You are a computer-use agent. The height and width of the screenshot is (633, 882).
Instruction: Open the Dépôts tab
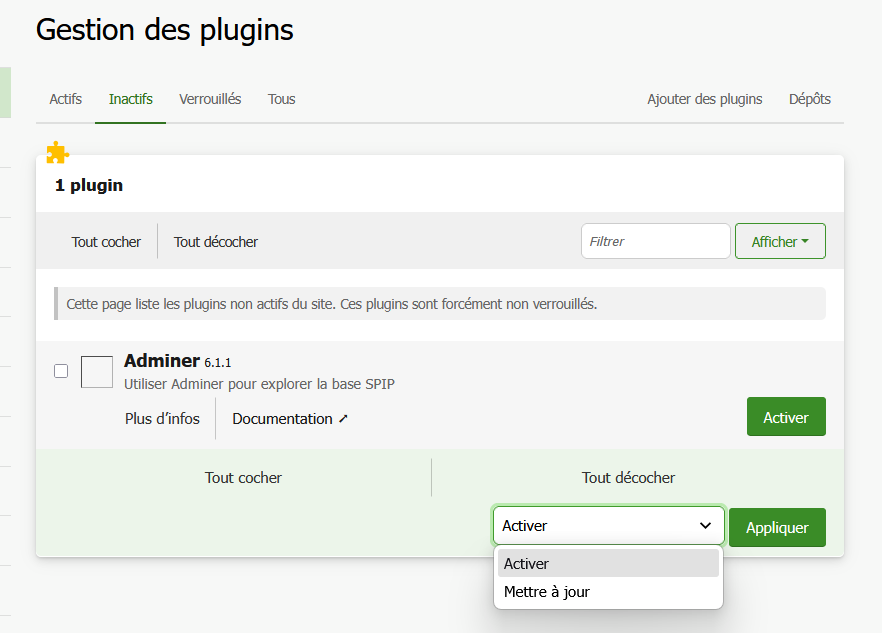pyautogui.click(x=809, y=99)
